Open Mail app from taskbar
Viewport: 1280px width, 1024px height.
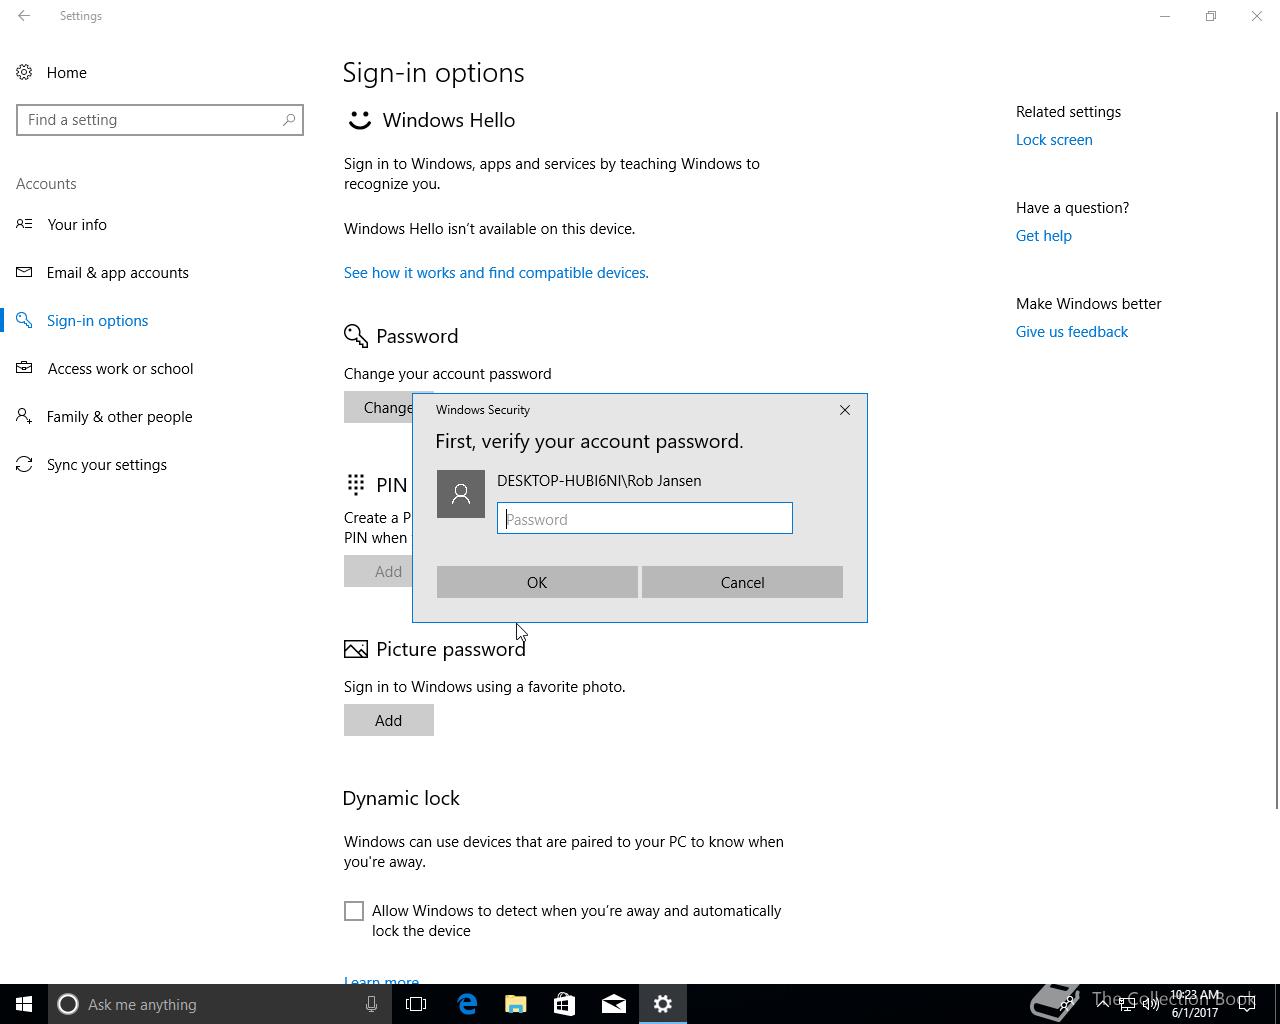click(x=614, y=1004)
